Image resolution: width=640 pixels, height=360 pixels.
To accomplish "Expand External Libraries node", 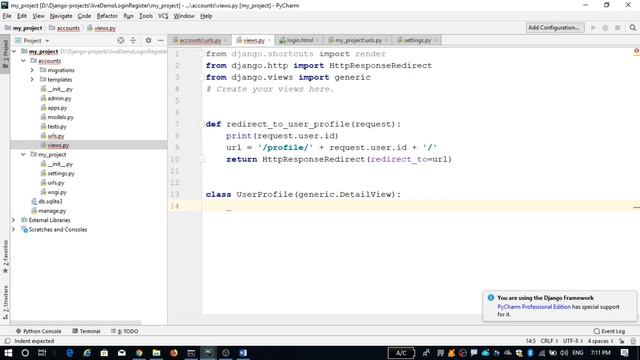I will [x=14, y=220].
